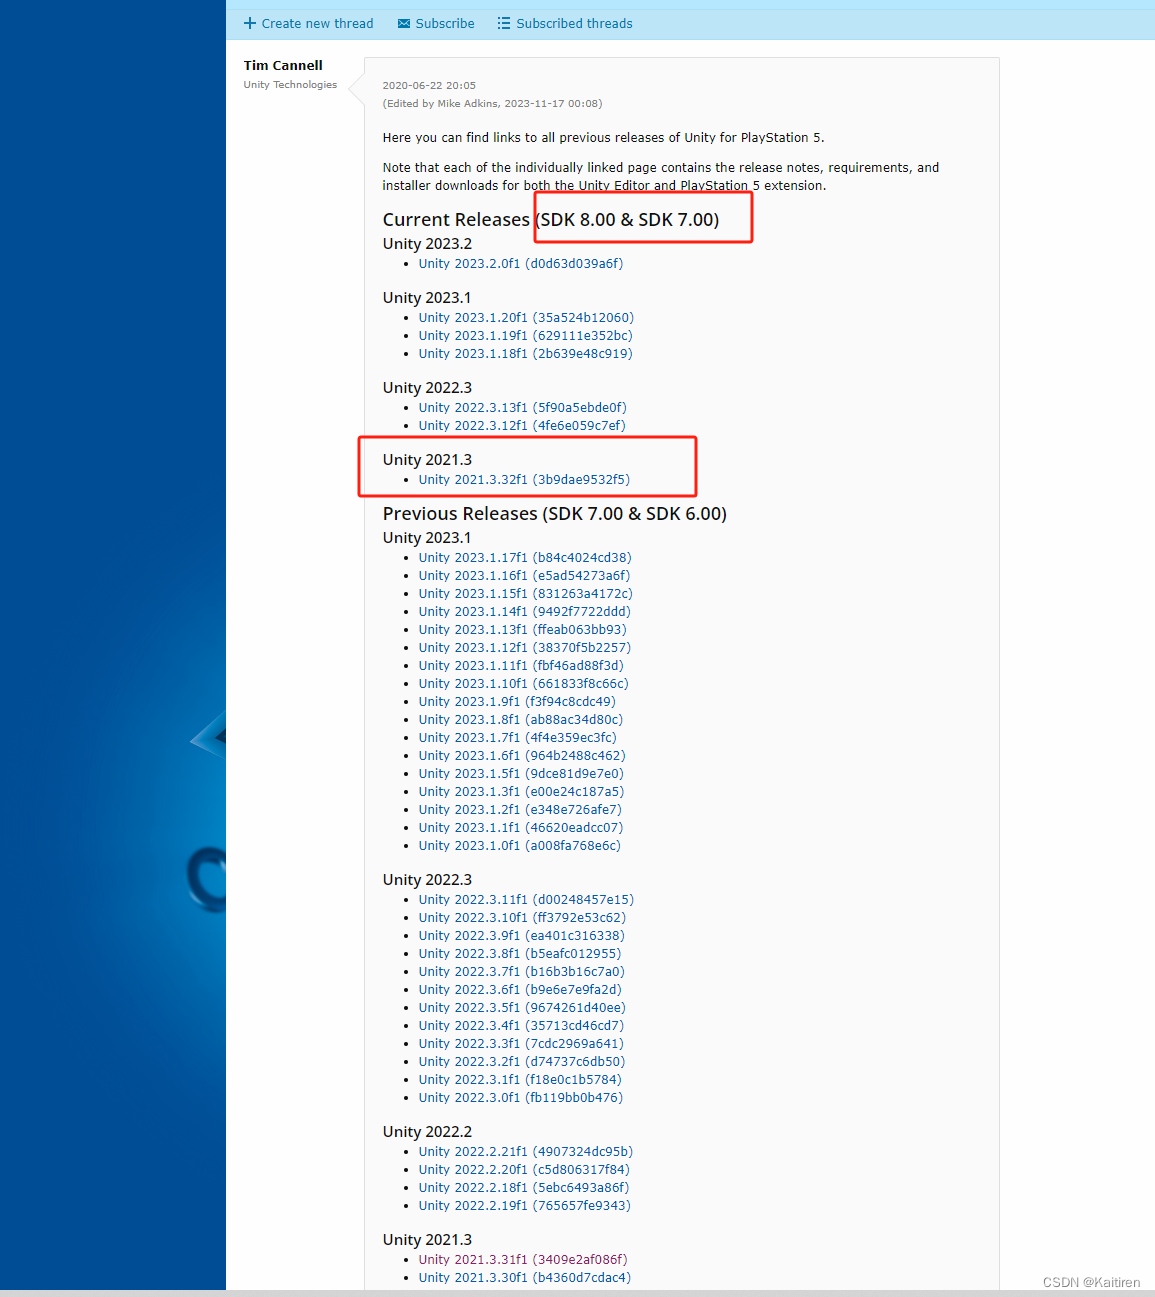Open Unity 2022.3.11f1 release link
The image size is (1155, 1297).
tap(526, 899)
